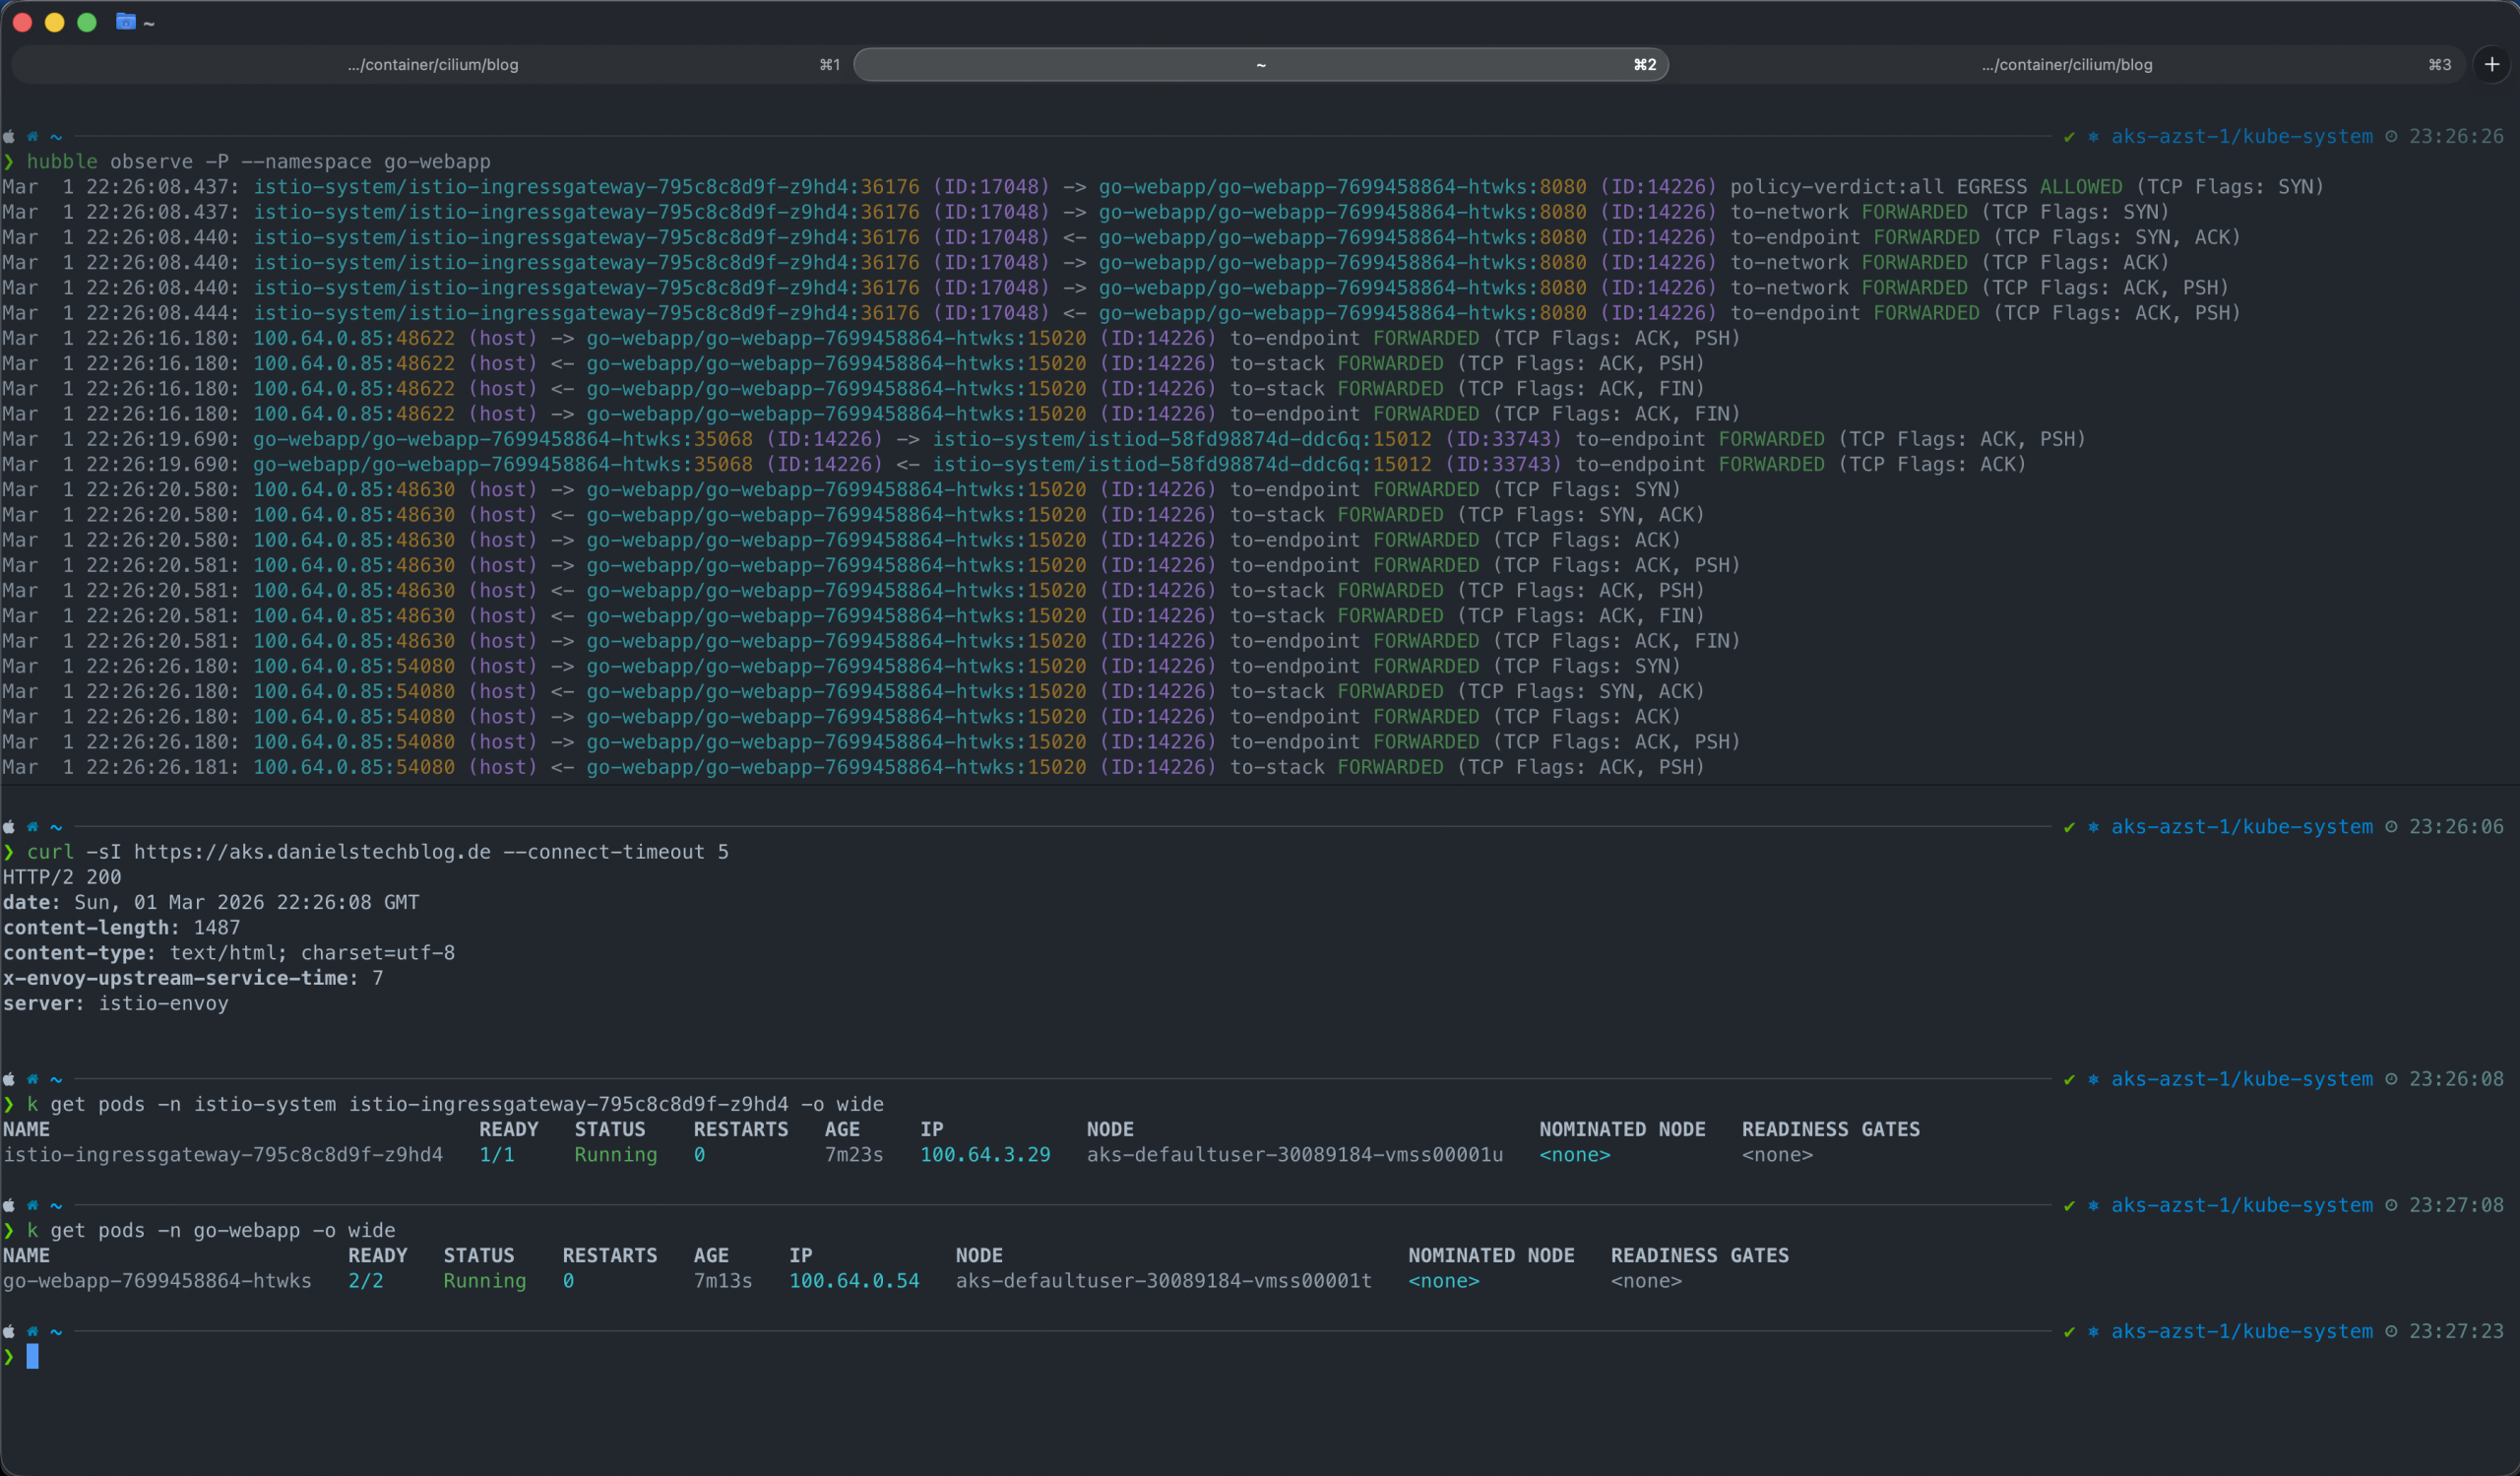Select the active ~ tab labeled ⌘2
This screenshot has width=2520, height=1476.
point(1260,64)
